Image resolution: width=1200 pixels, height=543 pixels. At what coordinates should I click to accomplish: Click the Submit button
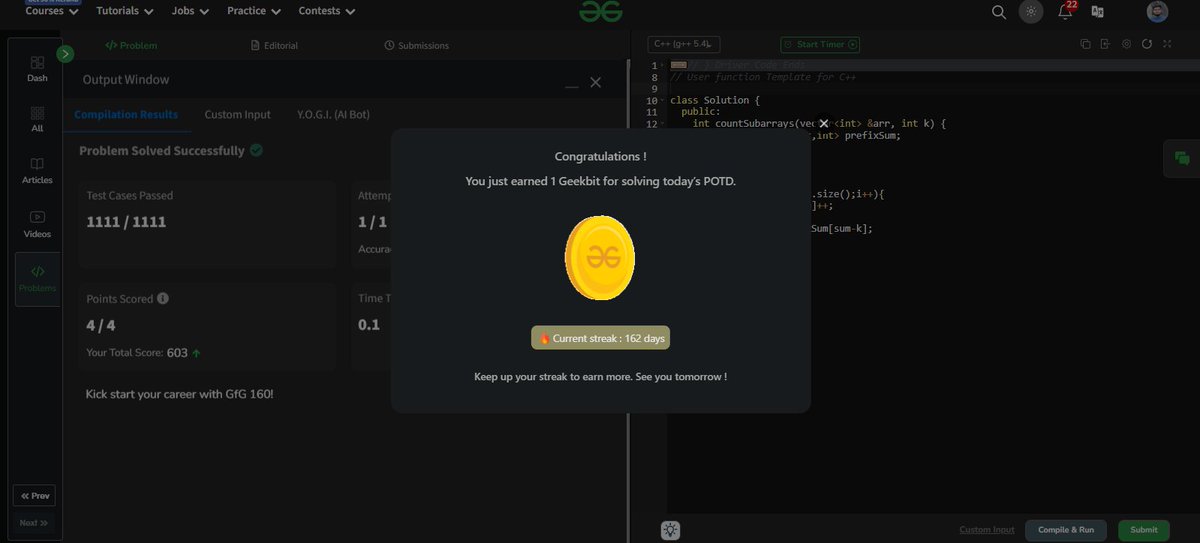1144,530
